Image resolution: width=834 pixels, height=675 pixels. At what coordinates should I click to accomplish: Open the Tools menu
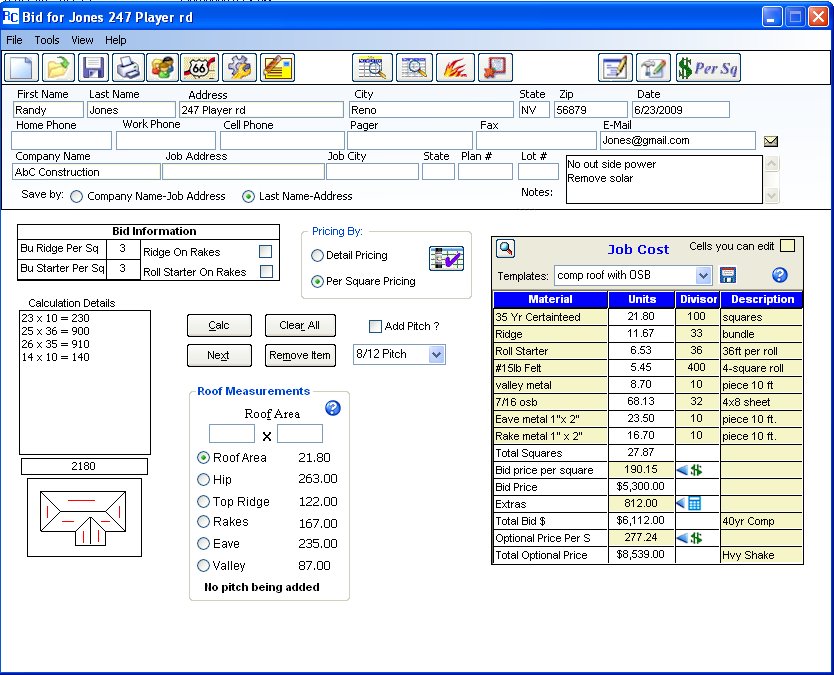point(47,40)
